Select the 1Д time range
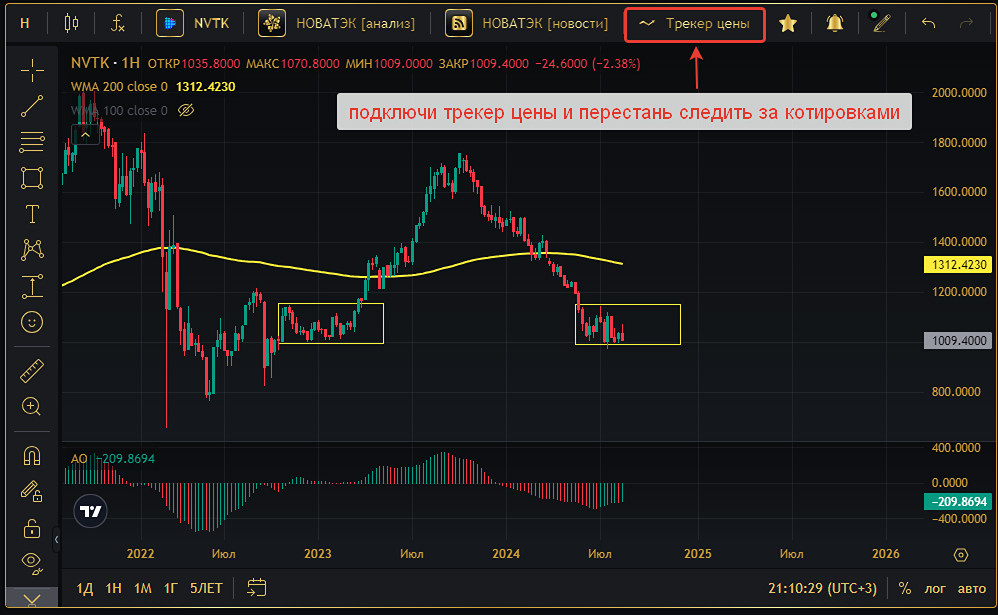Screen dimensions: 998x615 point(85,588)
